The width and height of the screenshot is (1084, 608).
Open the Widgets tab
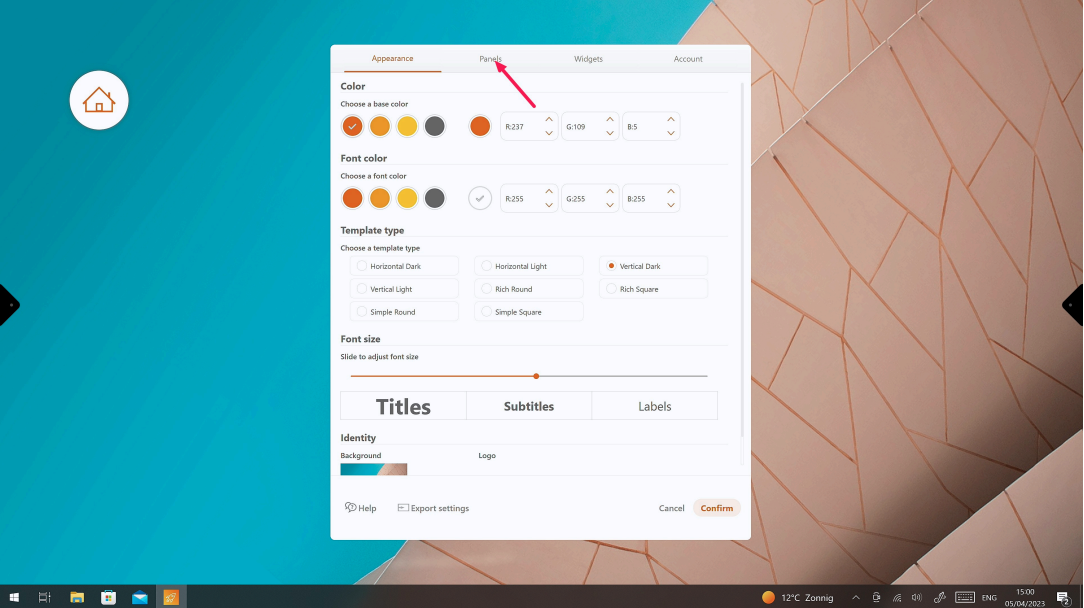(x=588, y=59)
